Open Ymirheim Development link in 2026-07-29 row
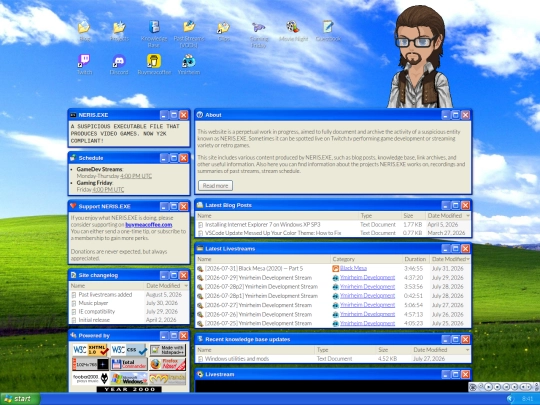This screenshot has height=405, width=540. point(367,278)
